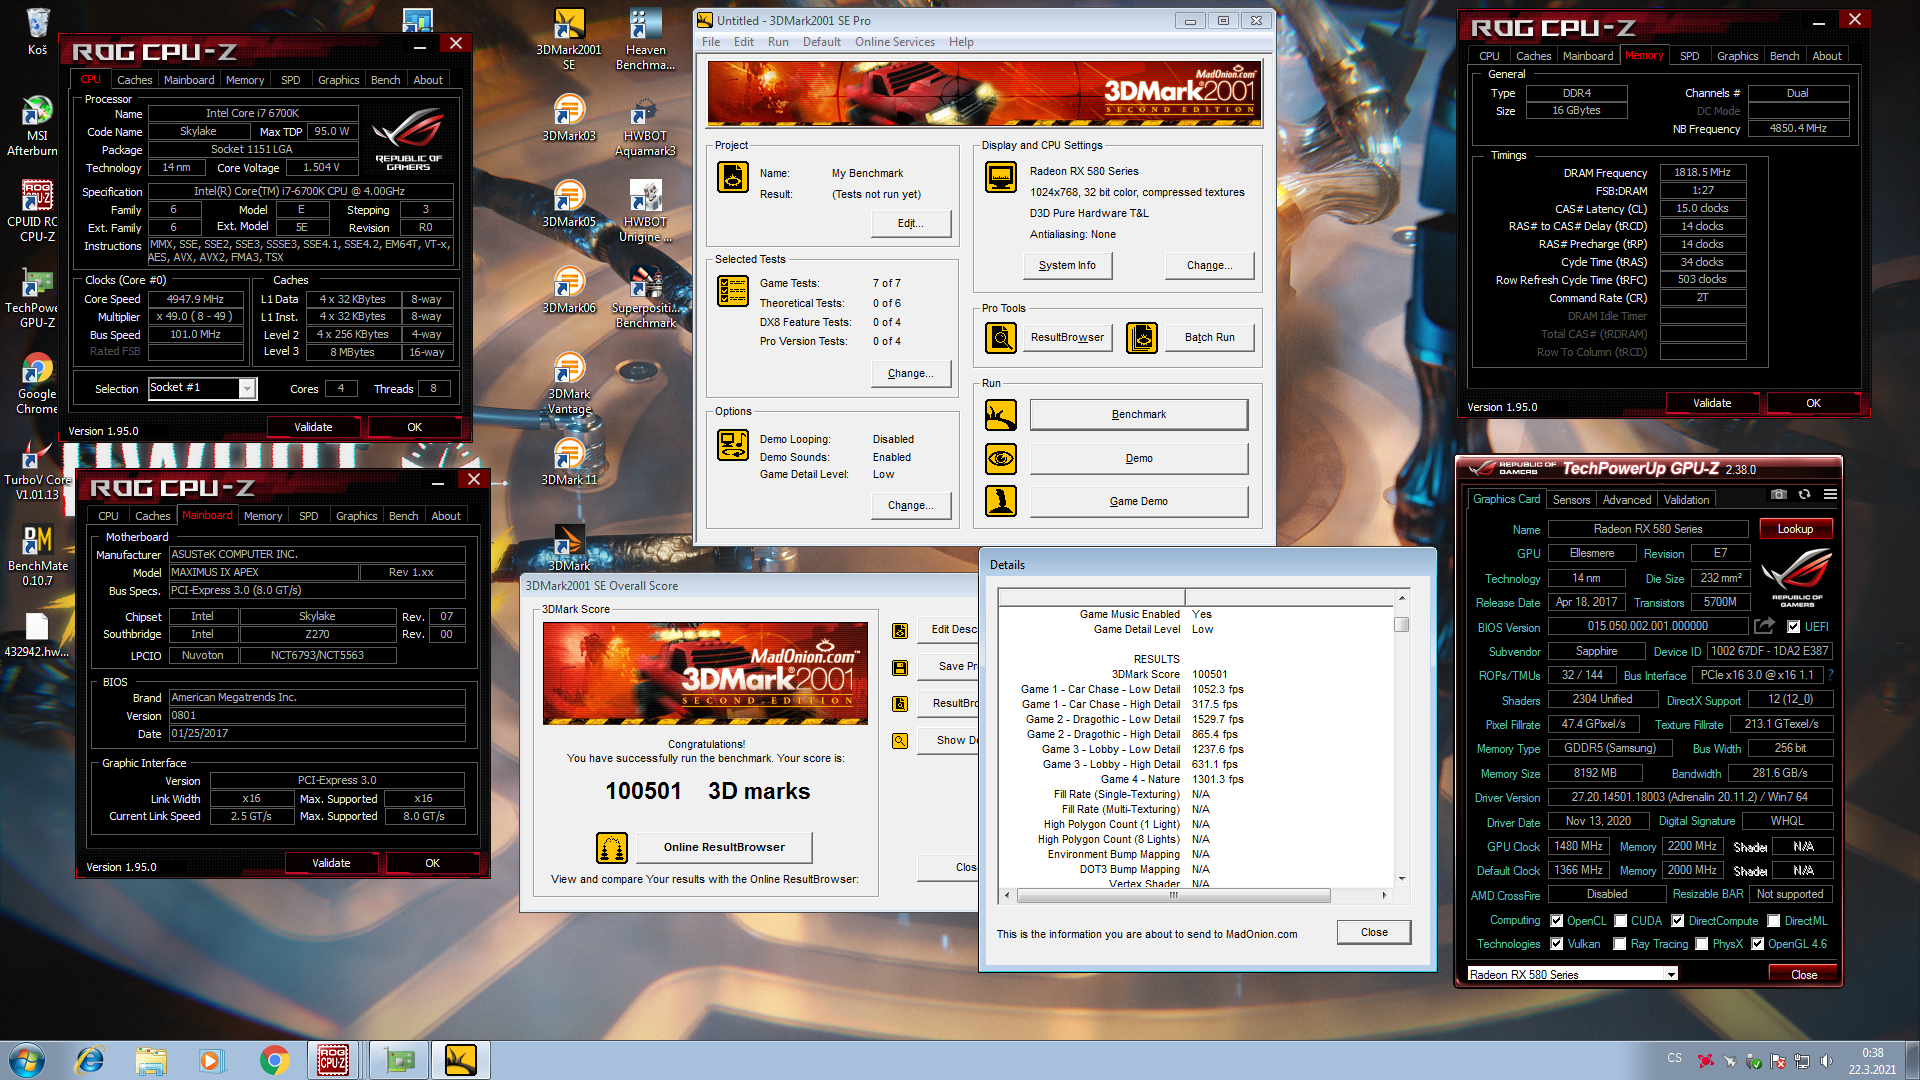Screen dimensions: 1920x1080
Task: Toggle the UEFI checkbox in GPU-Z
Action: (x=1794, y=627)
